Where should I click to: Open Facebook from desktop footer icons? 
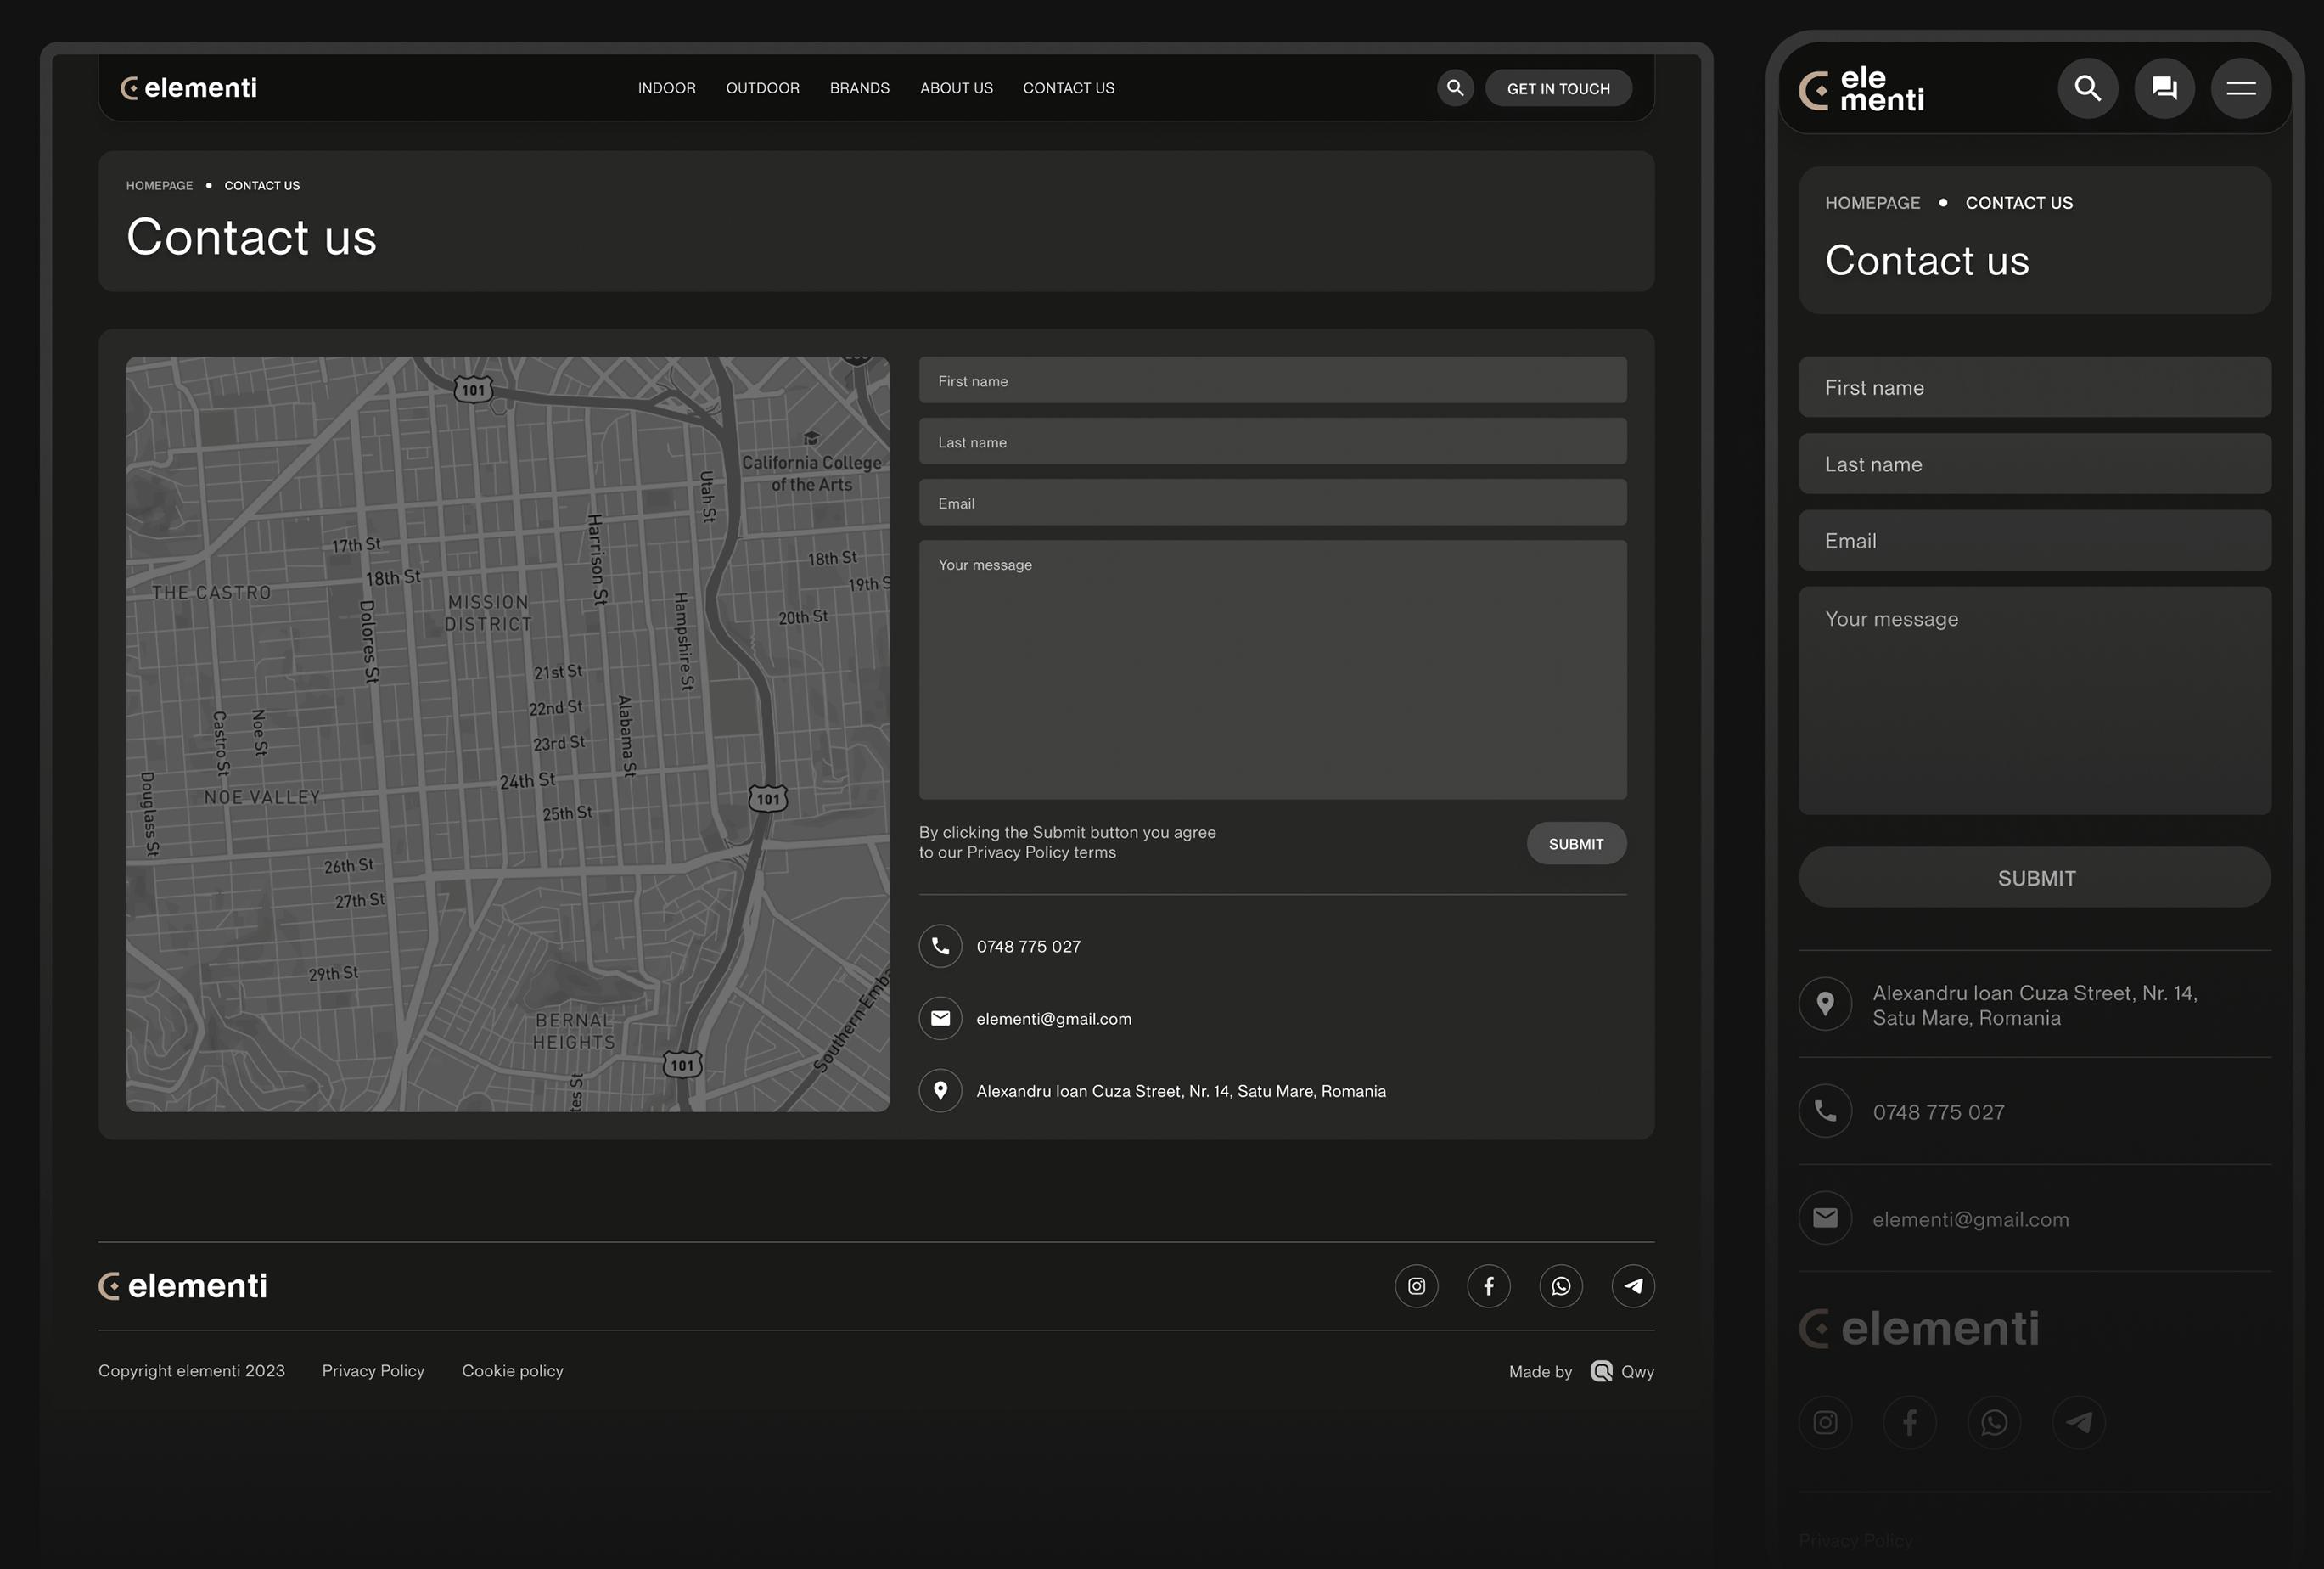[1488, 1286]
